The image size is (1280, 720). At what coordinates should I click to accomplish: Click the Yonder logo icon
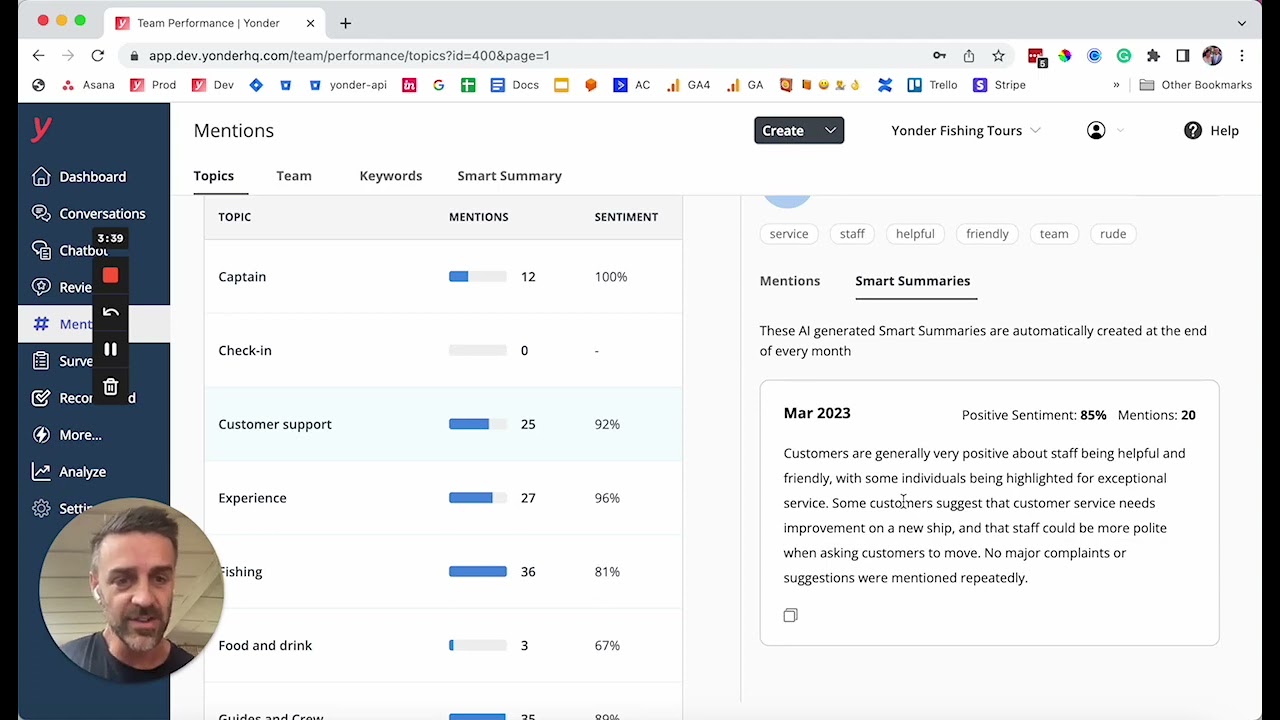[41, 128]
